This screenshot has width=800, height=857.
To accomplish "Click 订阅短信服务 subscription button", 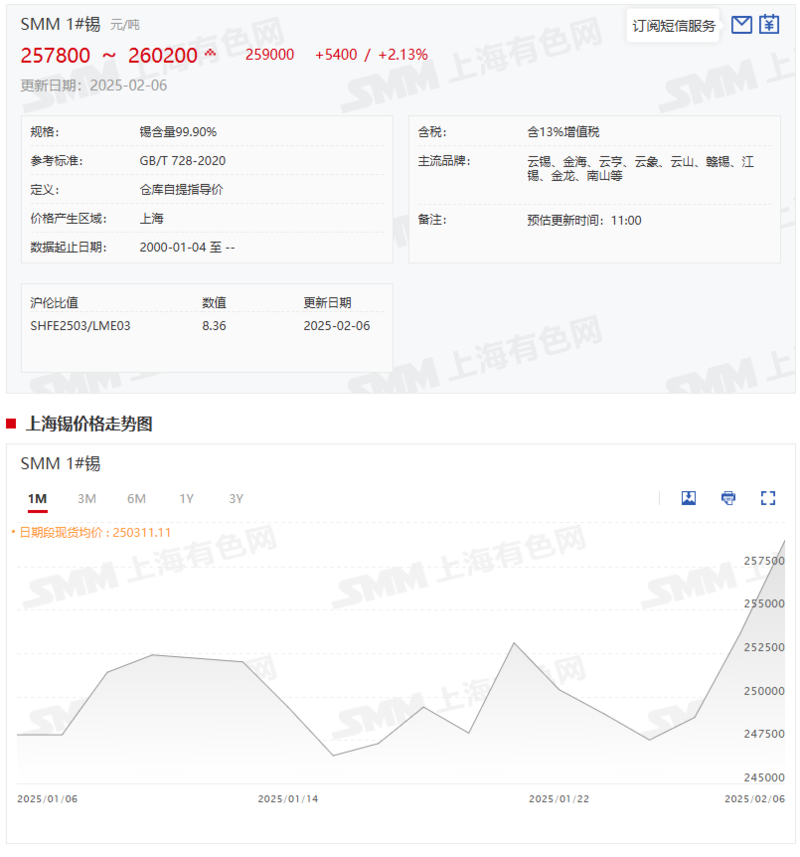I will [x=673, y=26].
